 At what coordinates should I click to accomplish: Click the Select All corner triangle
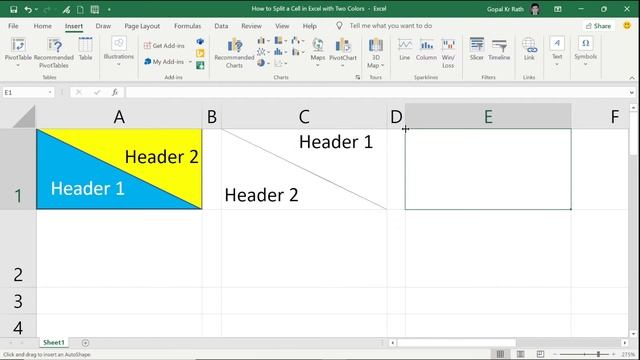coord(24,117)
